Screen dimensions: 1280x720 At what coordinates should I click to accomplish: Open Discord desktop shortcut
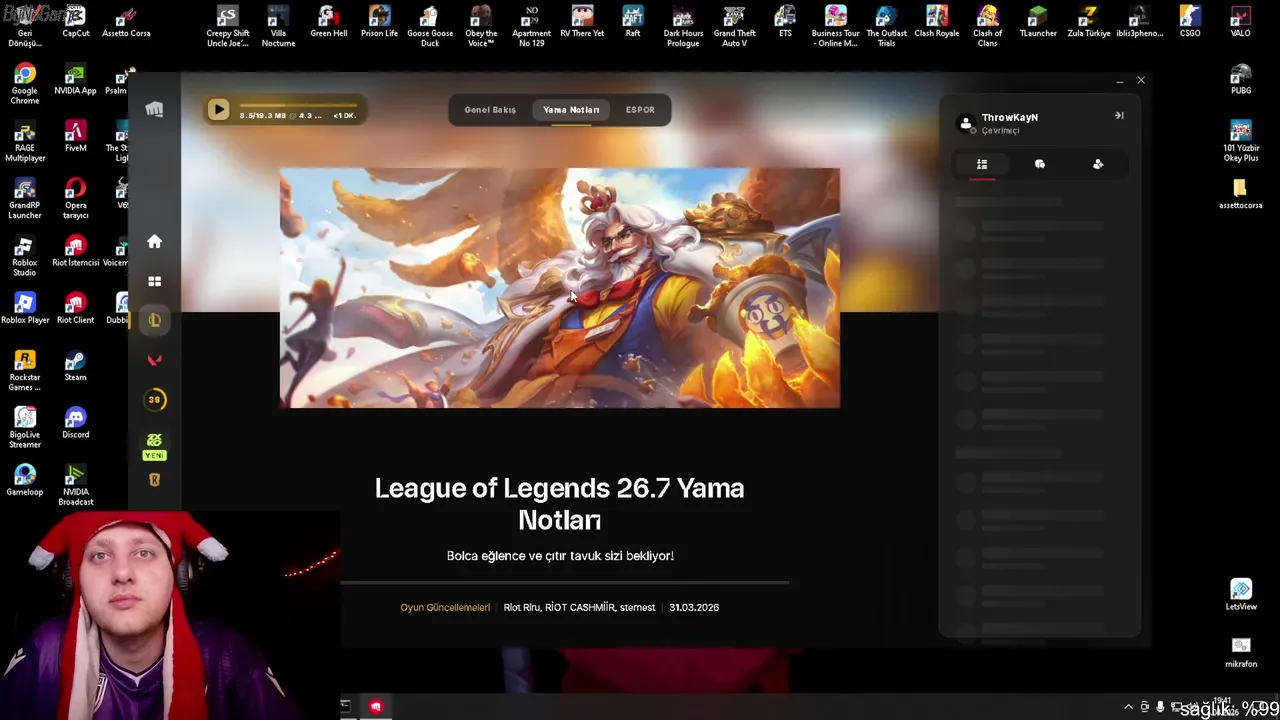pos(75,423)
